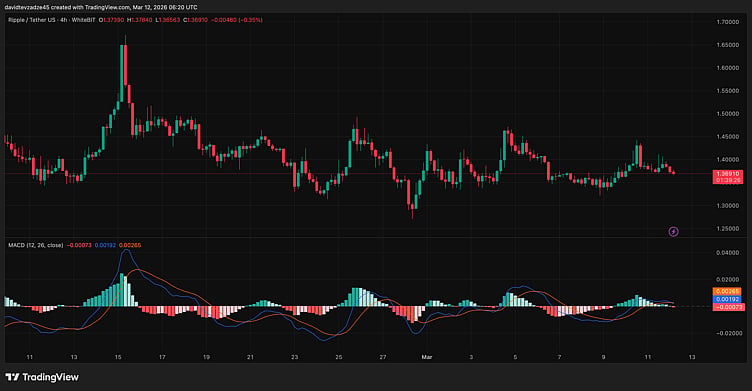752x391 pixels.
Task: Click the TradingView logo at bottom left
Action: click(x=42, y=377)
